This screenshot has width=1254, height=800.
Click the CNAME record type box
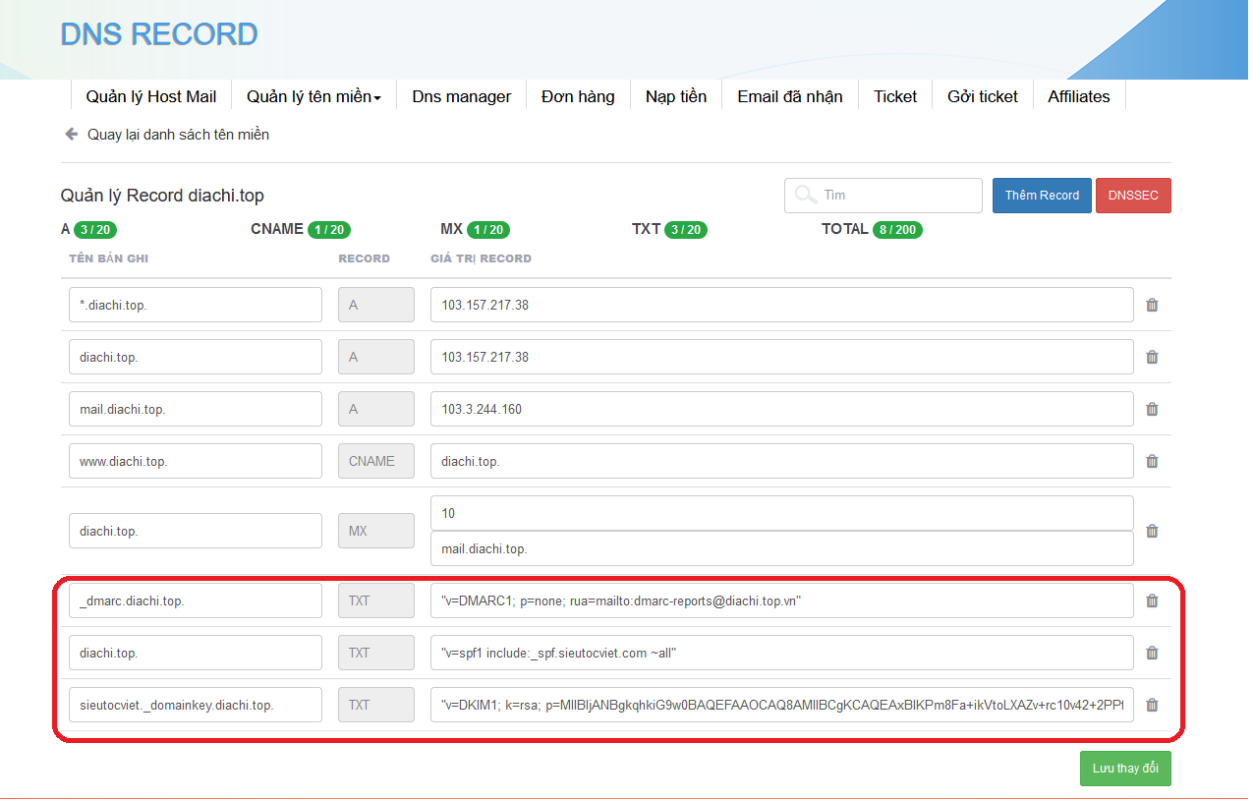click(376, 461)
